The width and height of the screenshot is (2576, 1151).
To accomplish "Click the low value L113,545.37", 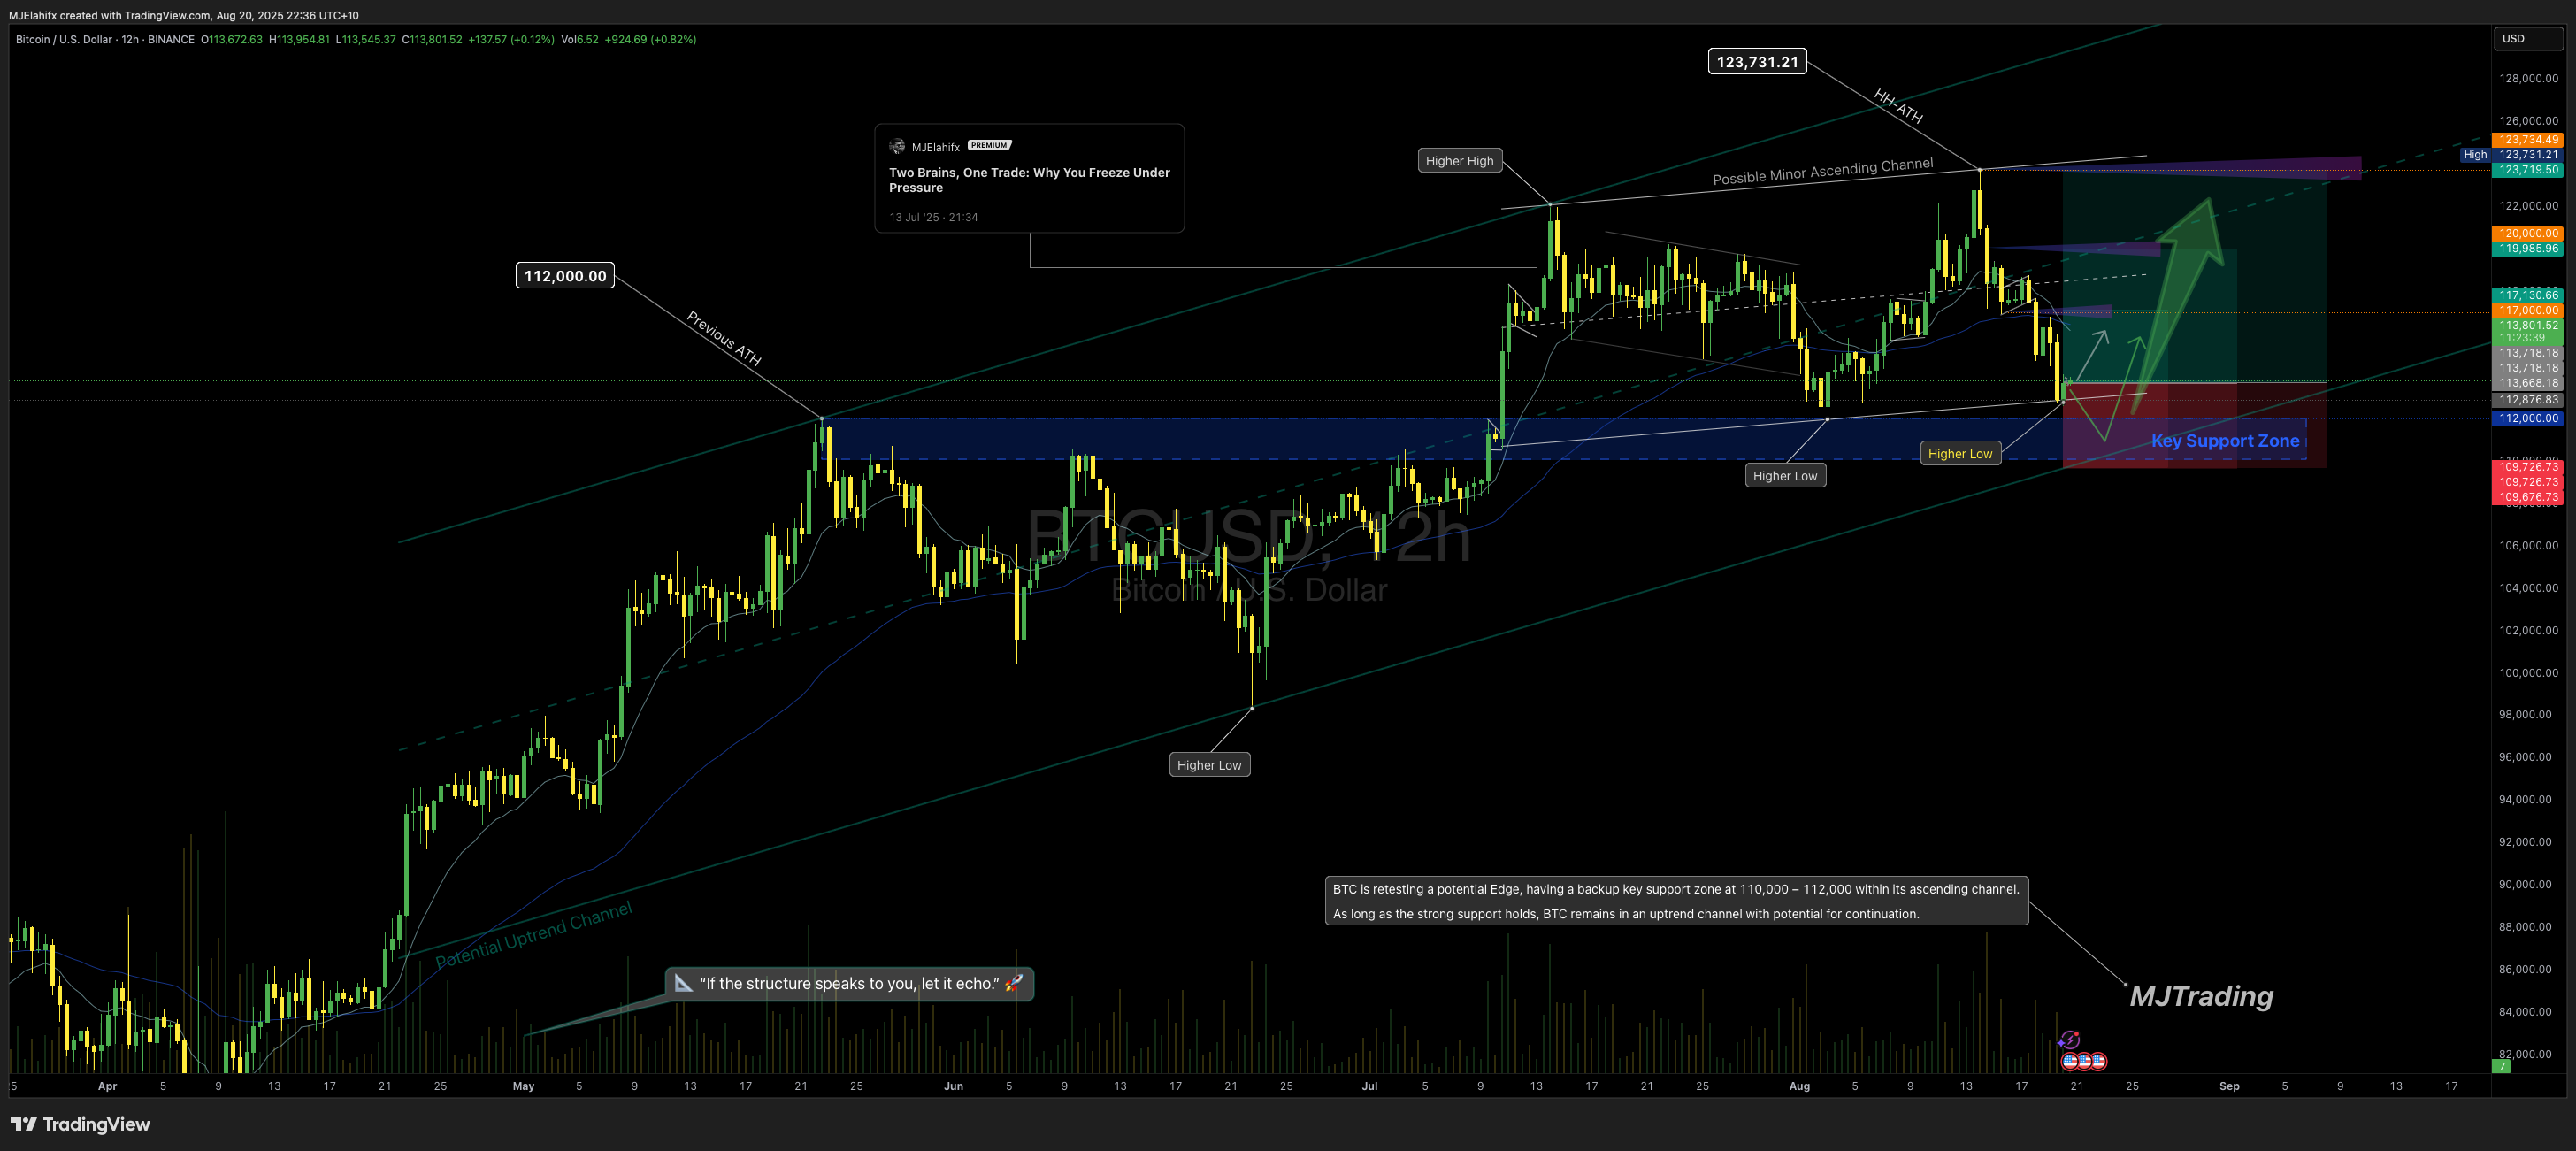I will click(x=365, y=40).
